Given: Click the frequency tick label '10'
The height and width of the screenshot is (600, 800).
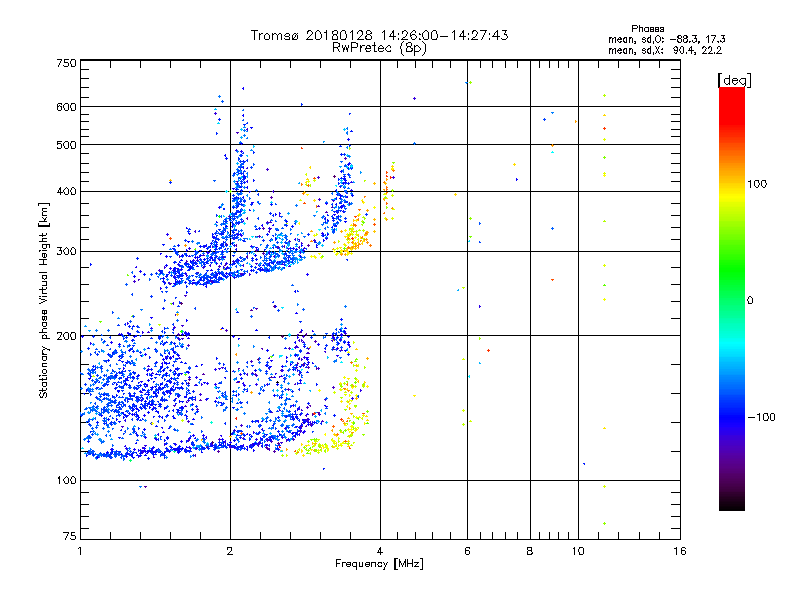Looking at the screenshot, I should (578, 551).
